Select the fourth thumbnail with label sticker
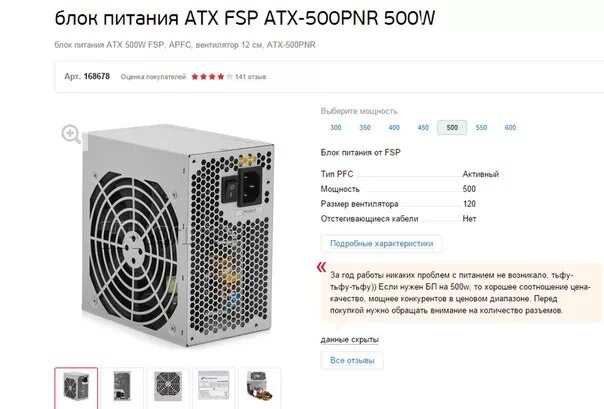604x409 pixels. click(x=214, y=388)
